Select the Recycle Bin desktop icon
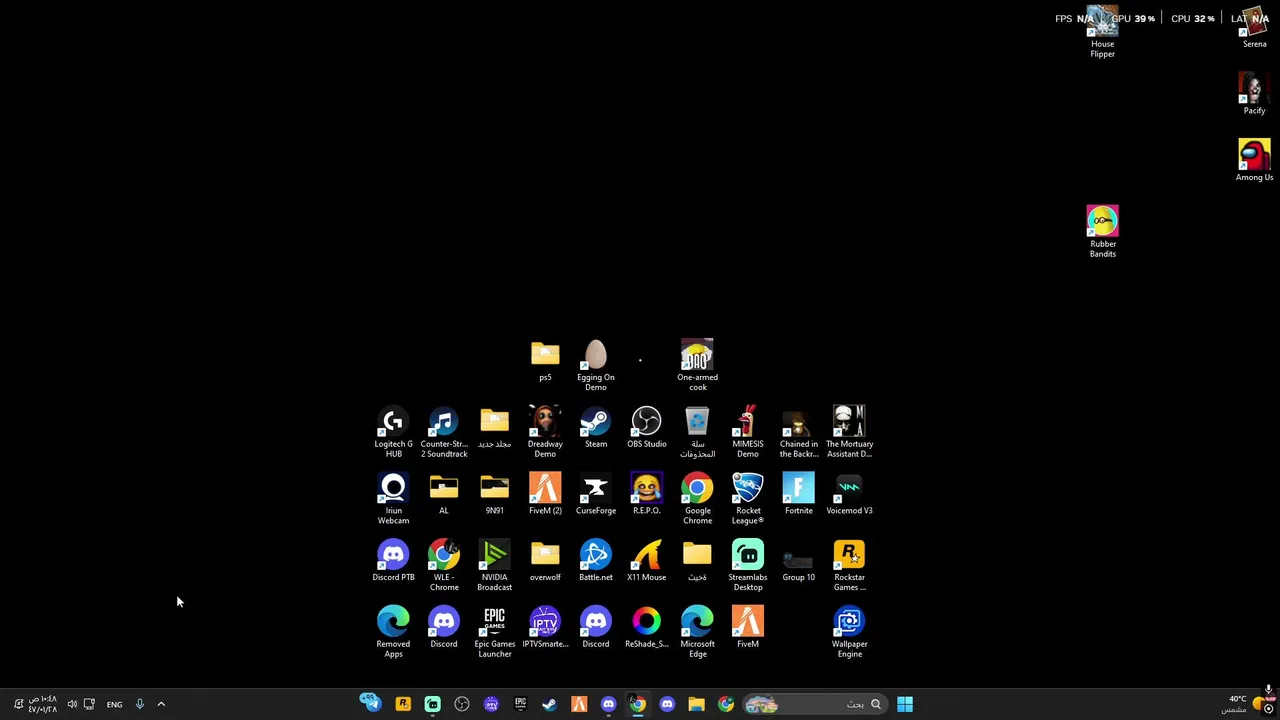 pos(697,433)
